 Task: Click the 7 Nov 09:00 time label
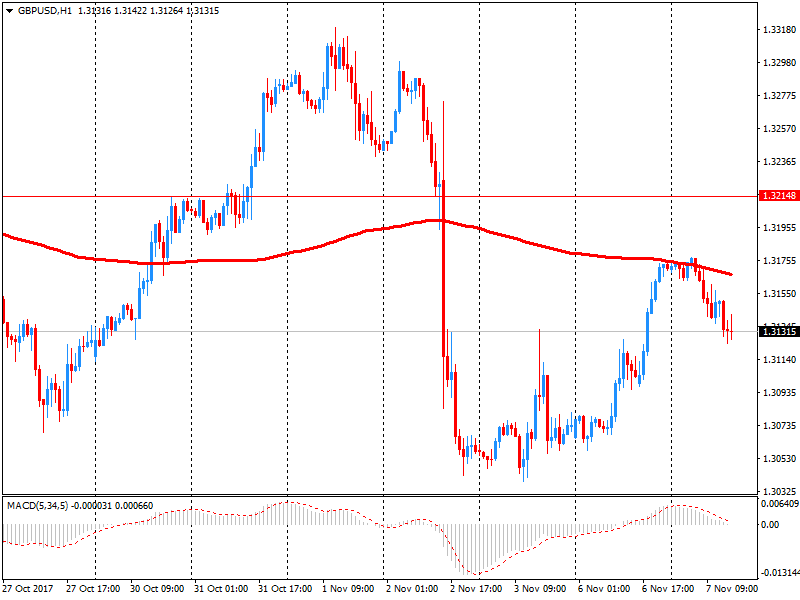[x=732, y=589]
